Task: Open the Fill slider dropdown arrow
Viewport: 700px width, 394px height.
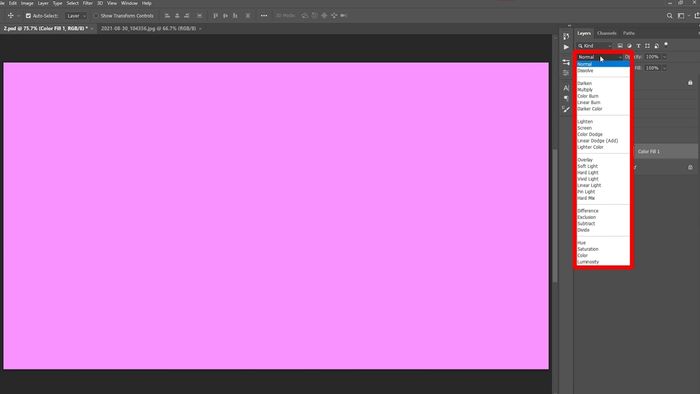Action: pos(664,68)
